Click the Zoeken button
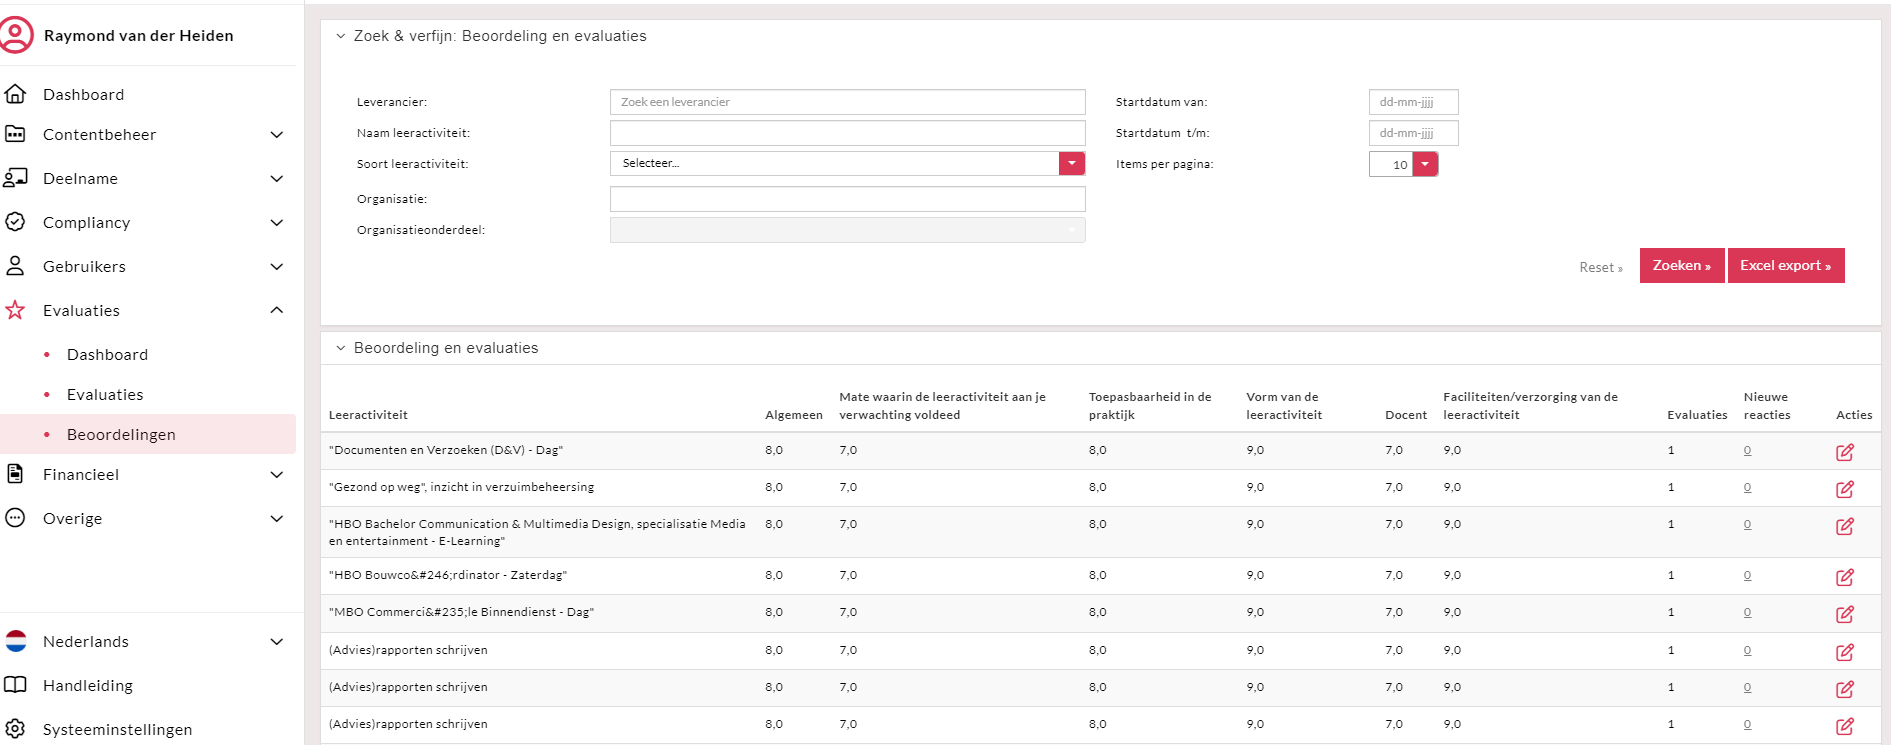This screenshot has width=1891, height=745. pos(1681,266)
